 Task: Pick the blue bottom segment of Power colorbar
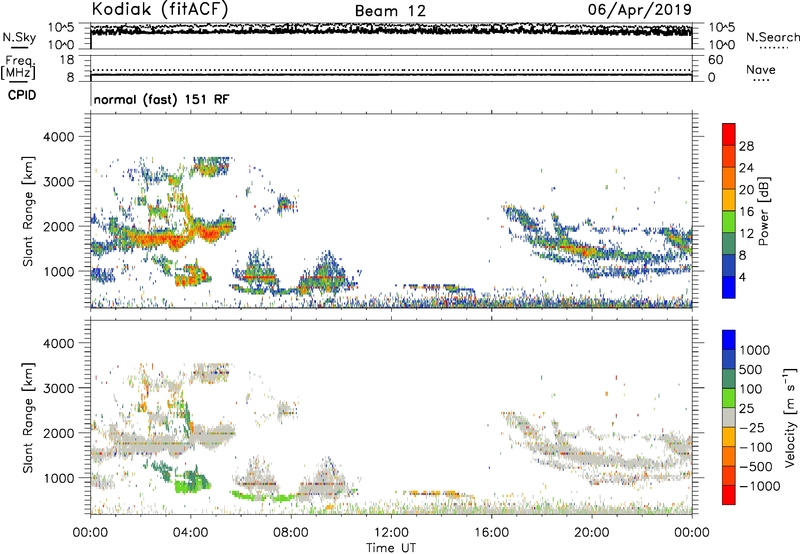(729, 287)
